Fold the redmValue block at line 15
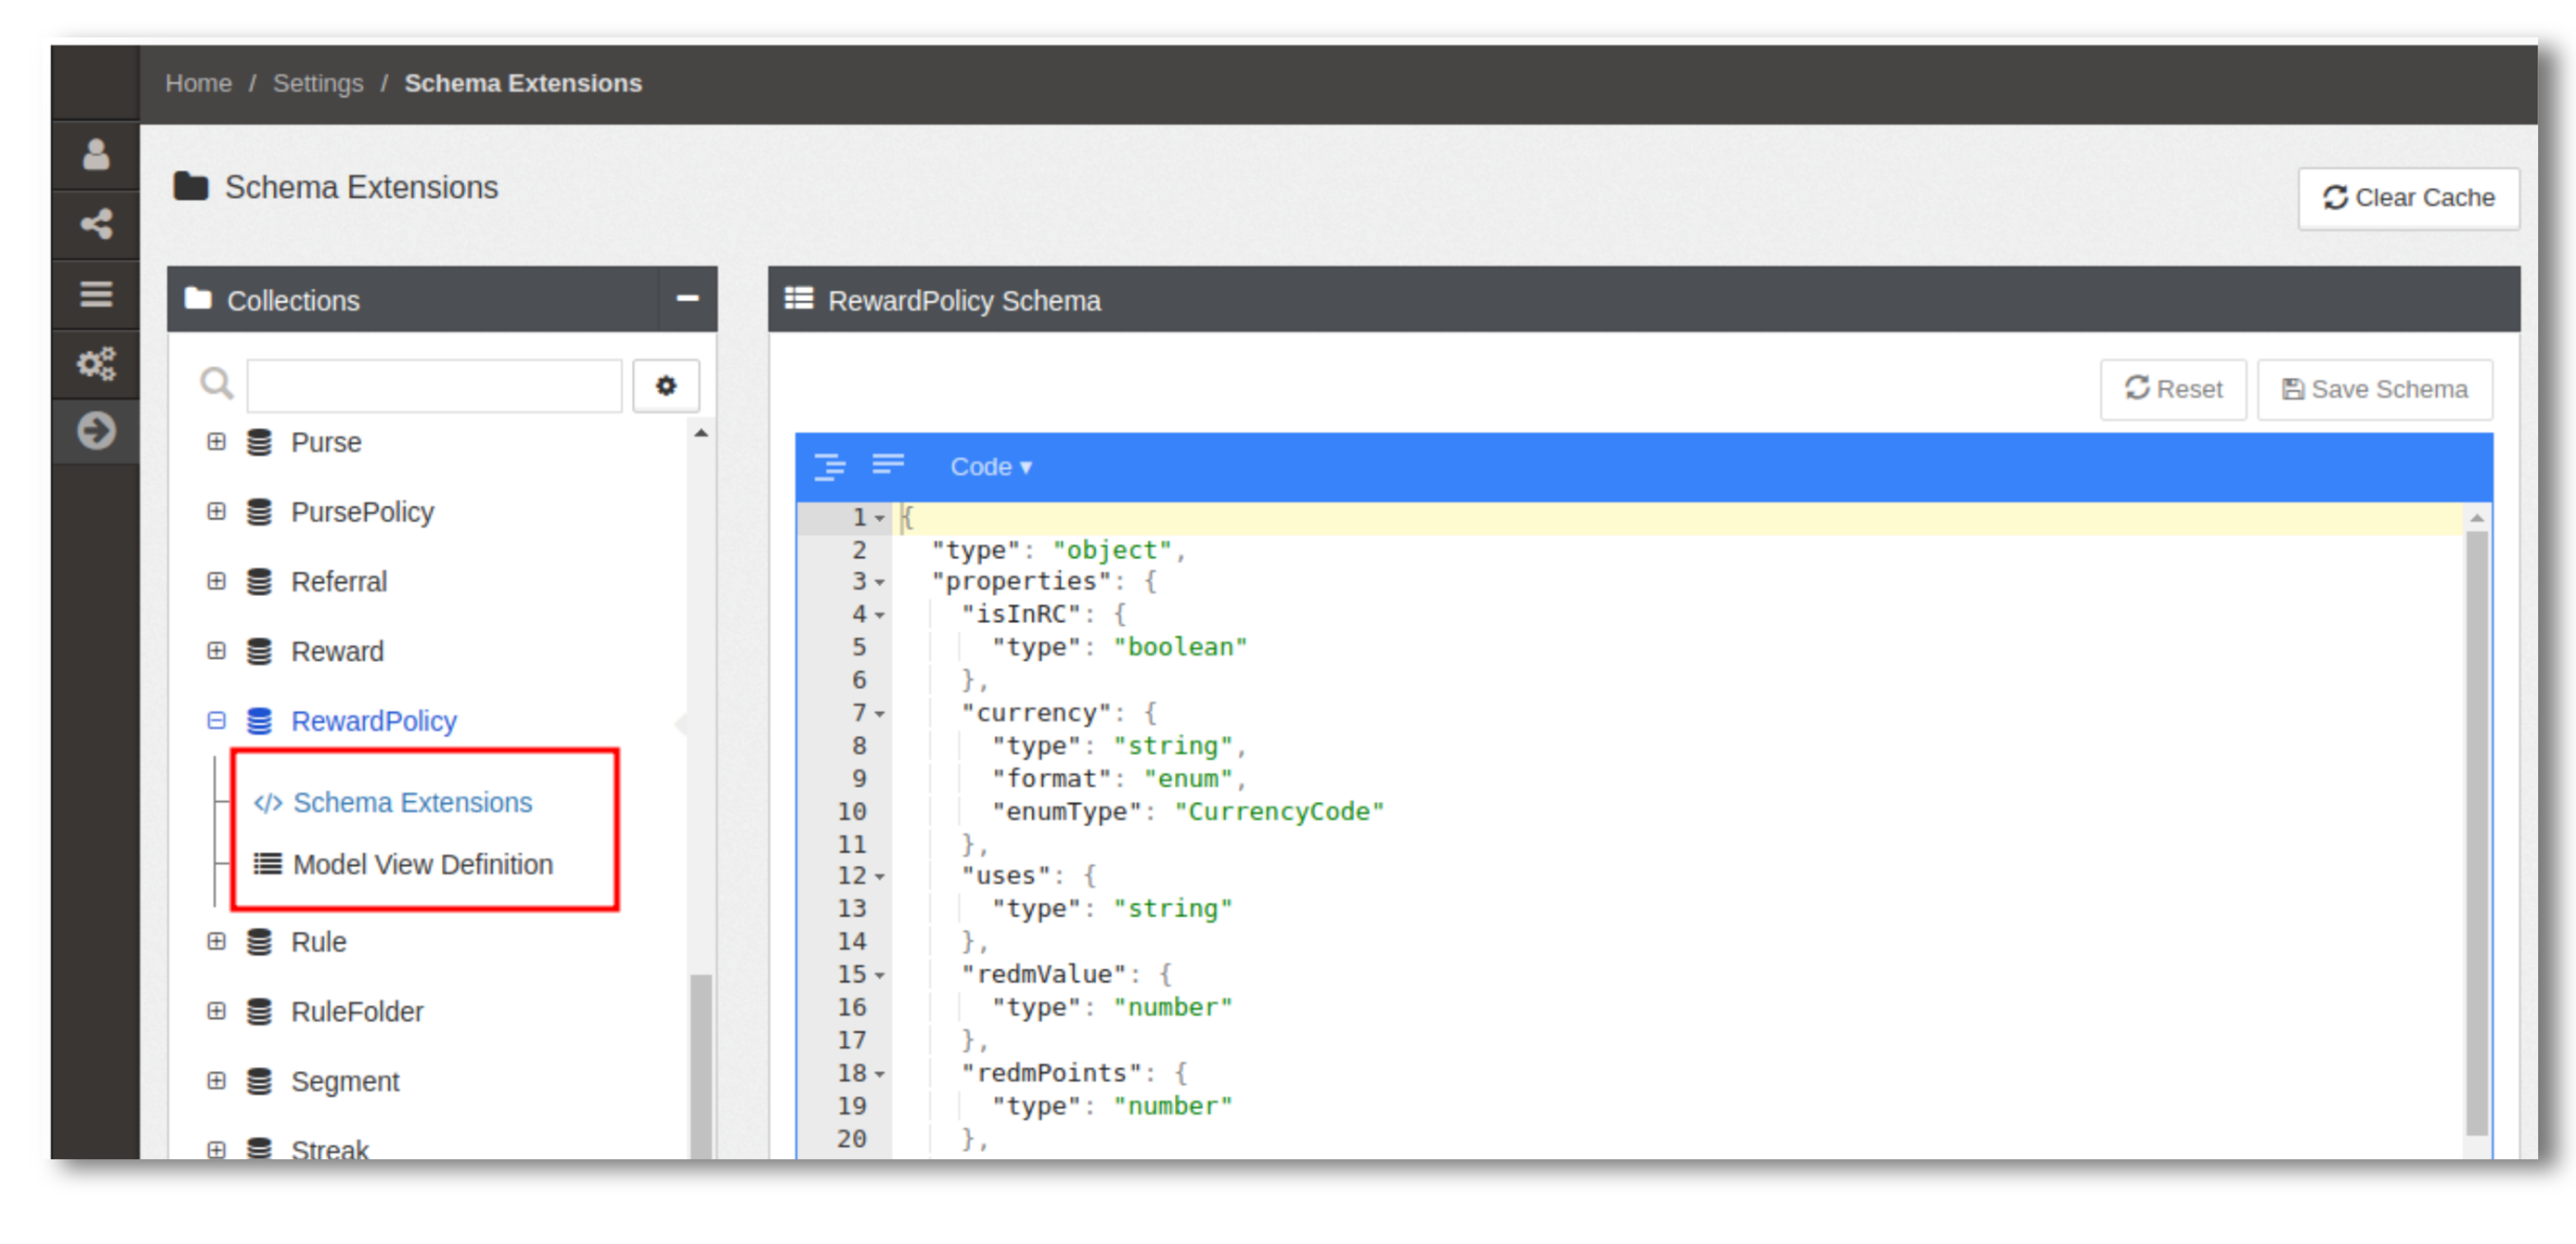The height and width of the screenshot is (1244, 2576). coord(880,976)
